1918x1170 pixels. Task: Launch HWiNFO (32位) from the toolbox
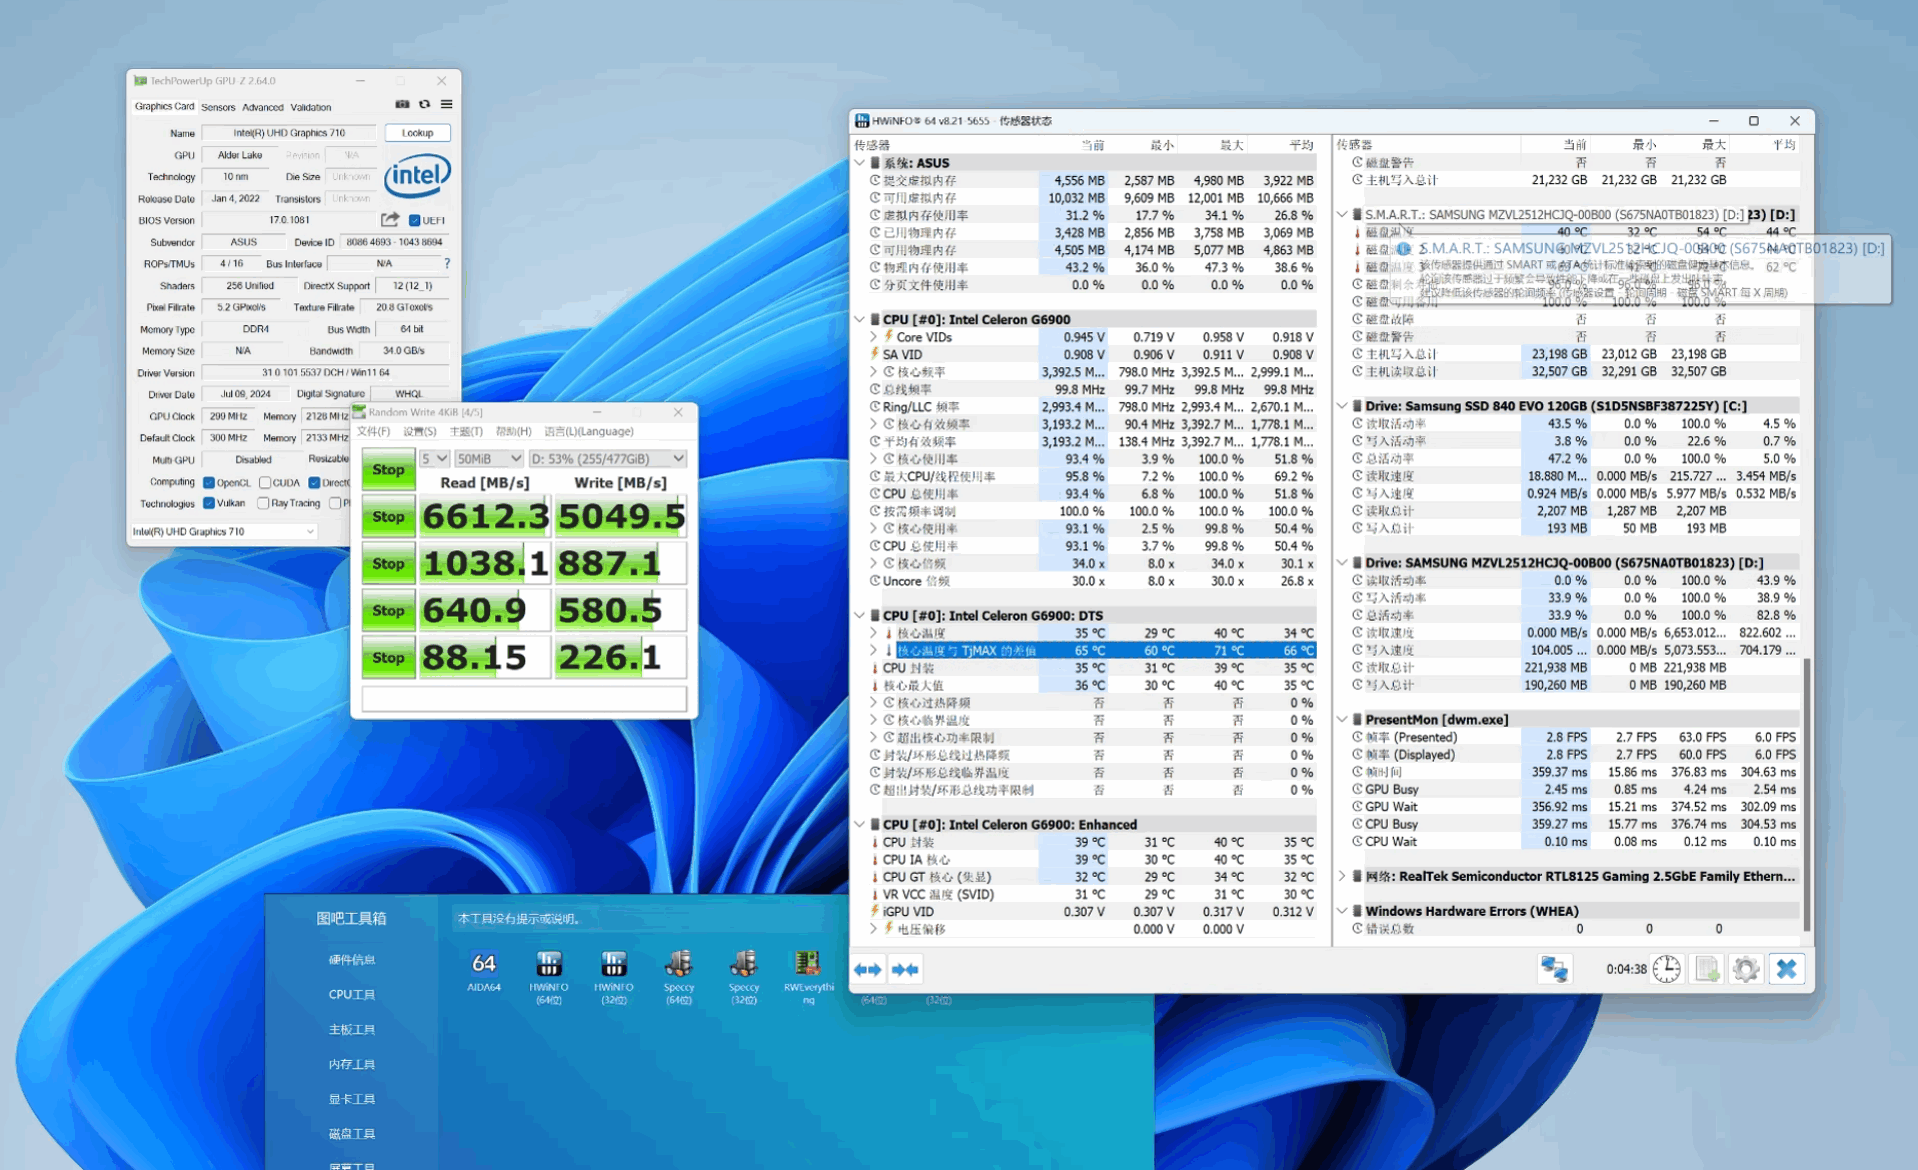[x=614, y=977]
